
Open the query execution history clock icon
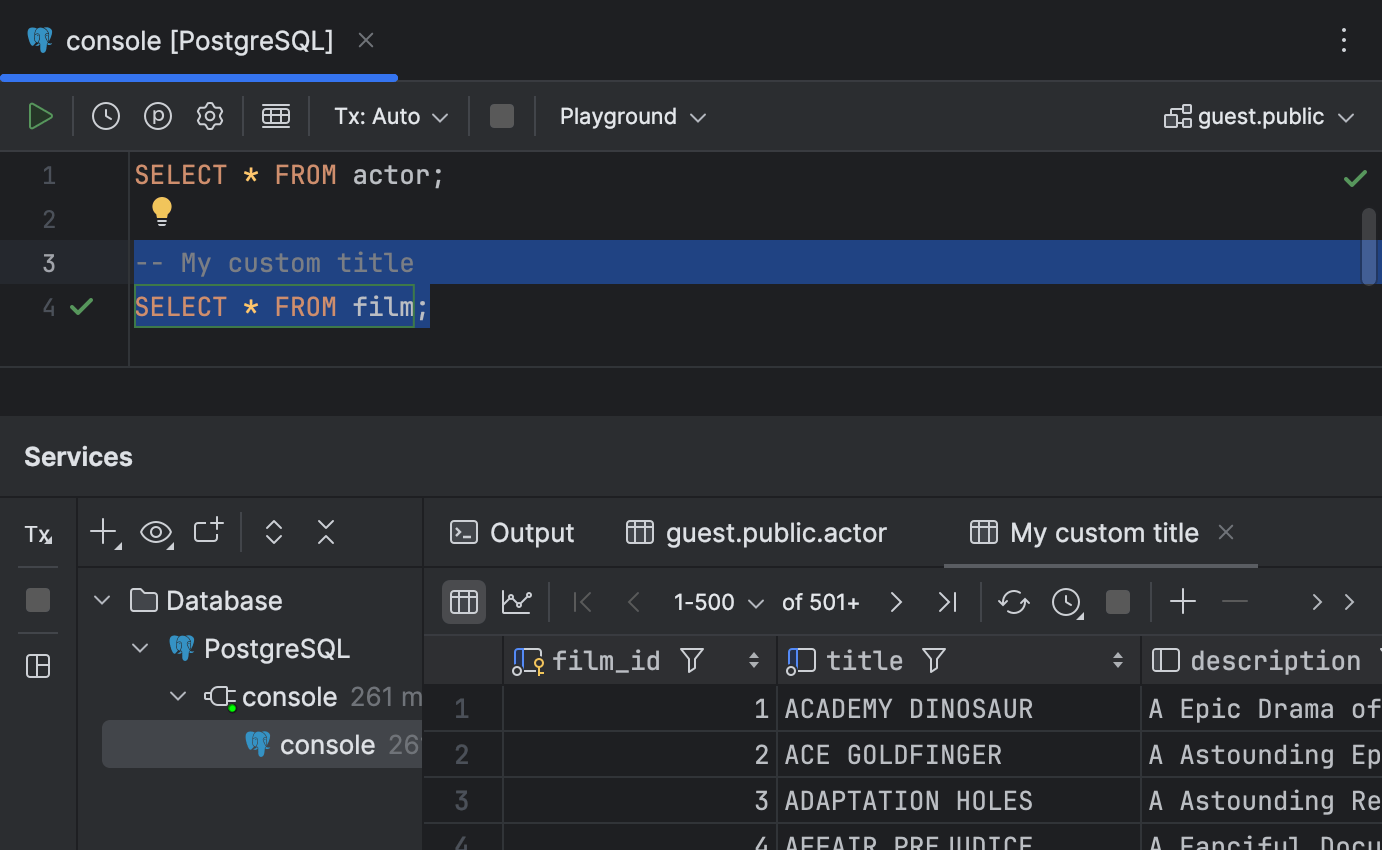point(105,115)
